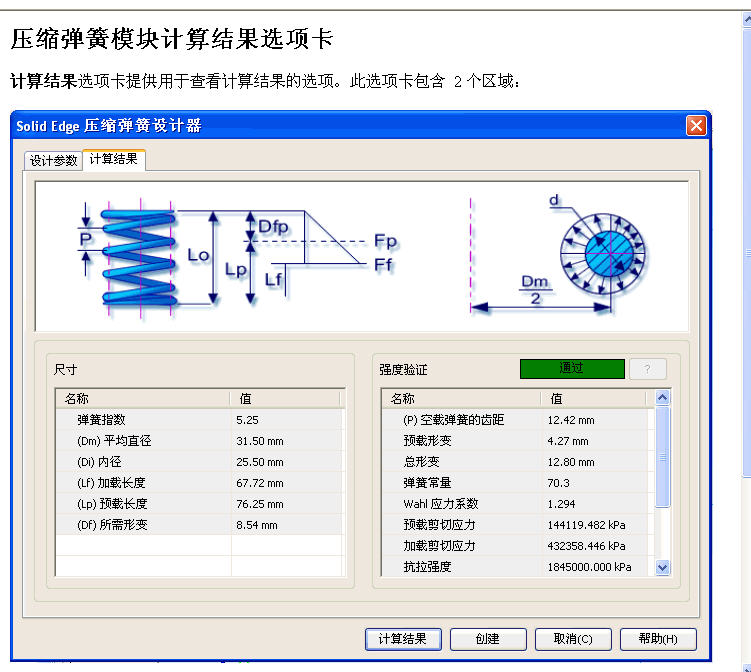Click the question mark button beside 通过
751x672 pixels.
(x=648, y=369)
